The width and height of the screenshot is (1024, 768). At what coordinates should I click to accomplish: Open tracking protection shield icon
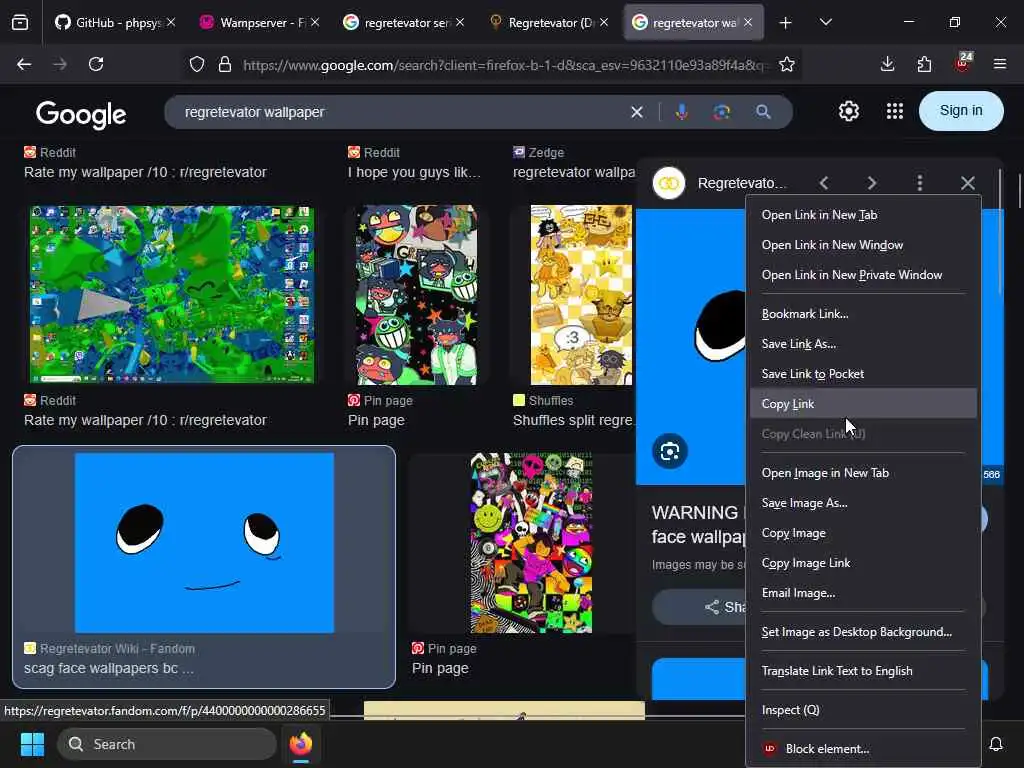pyautogui.click(x=197, y=64)
